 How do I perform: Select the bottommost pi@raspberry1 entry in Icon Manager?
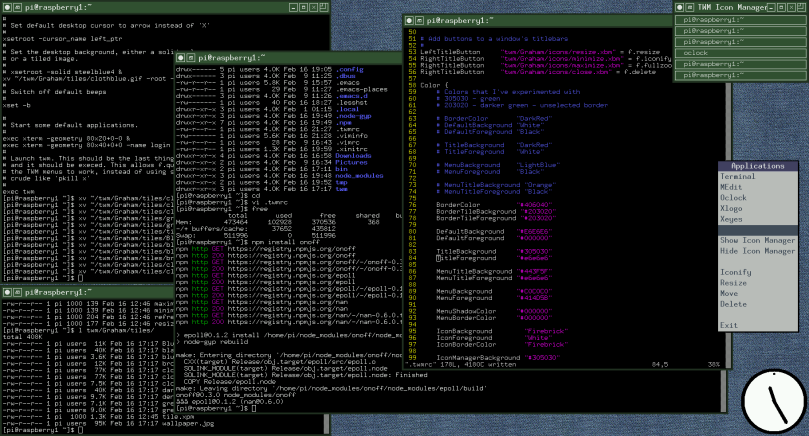[x=740, y=75]
